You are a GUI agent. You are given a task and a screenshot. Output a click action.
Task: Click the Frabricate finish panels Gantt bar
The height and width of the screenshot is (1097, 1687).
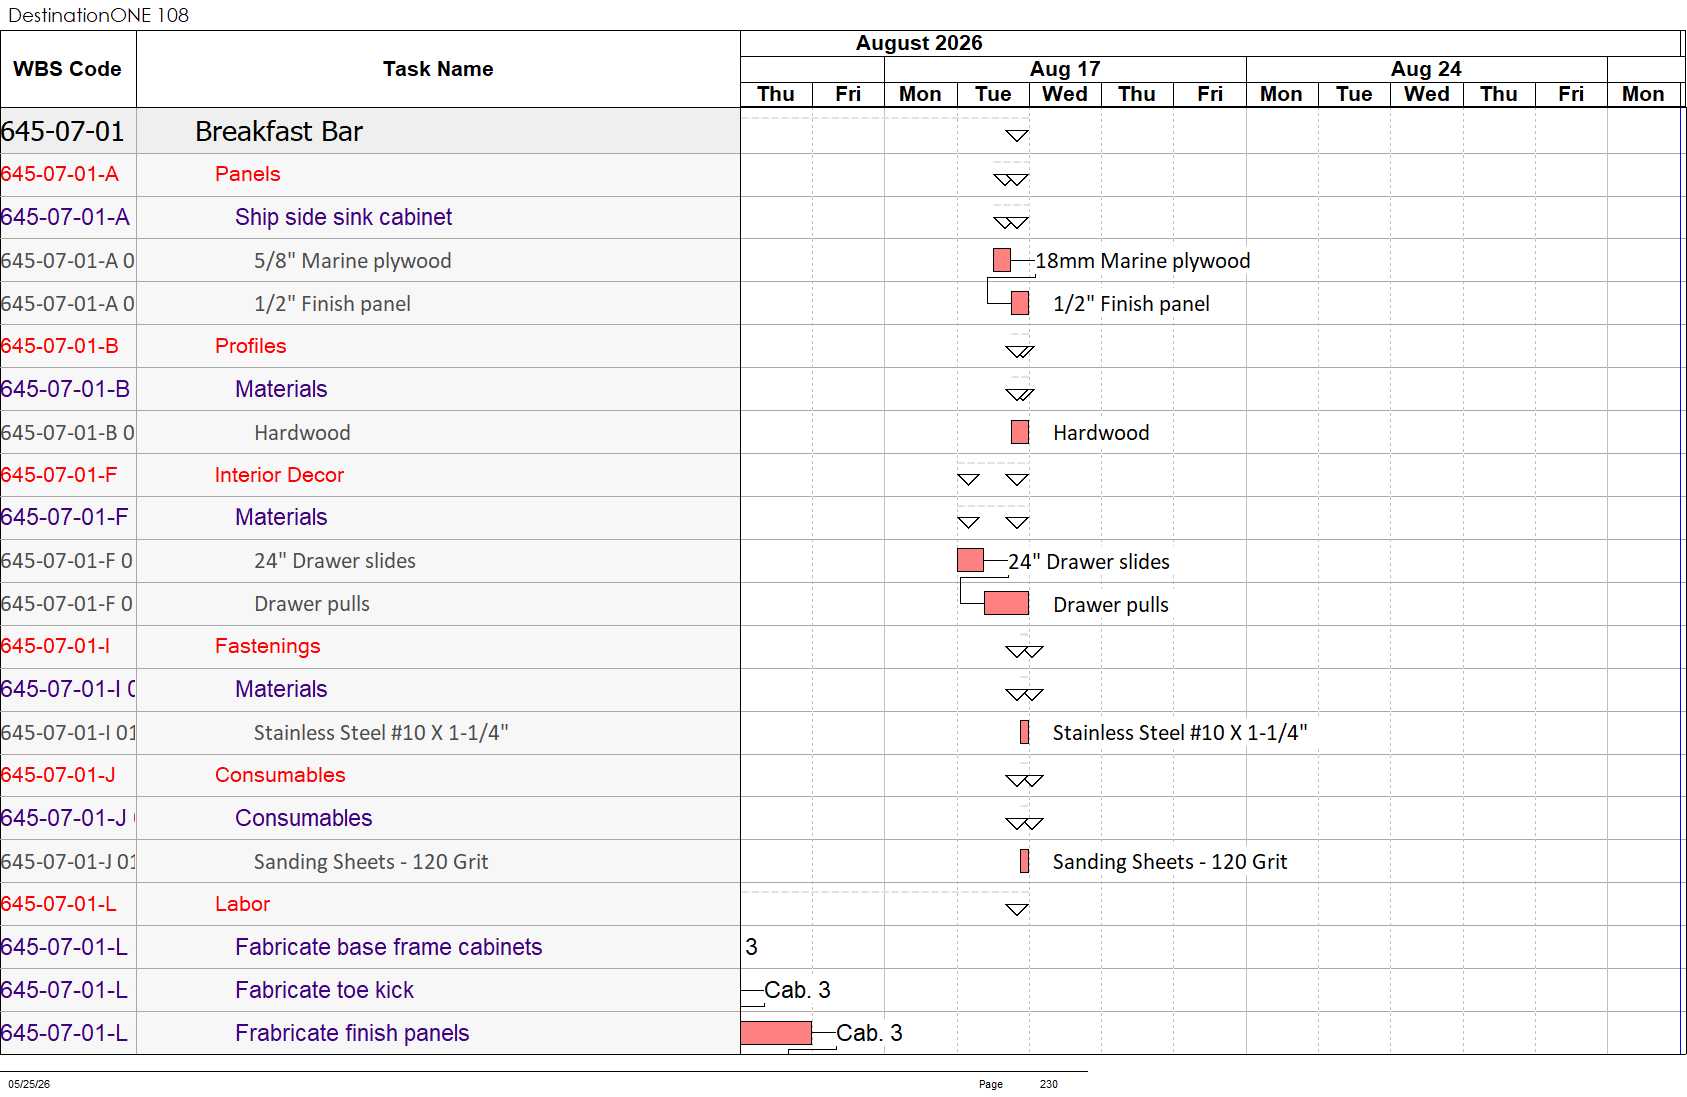(x=776, y=1033)
